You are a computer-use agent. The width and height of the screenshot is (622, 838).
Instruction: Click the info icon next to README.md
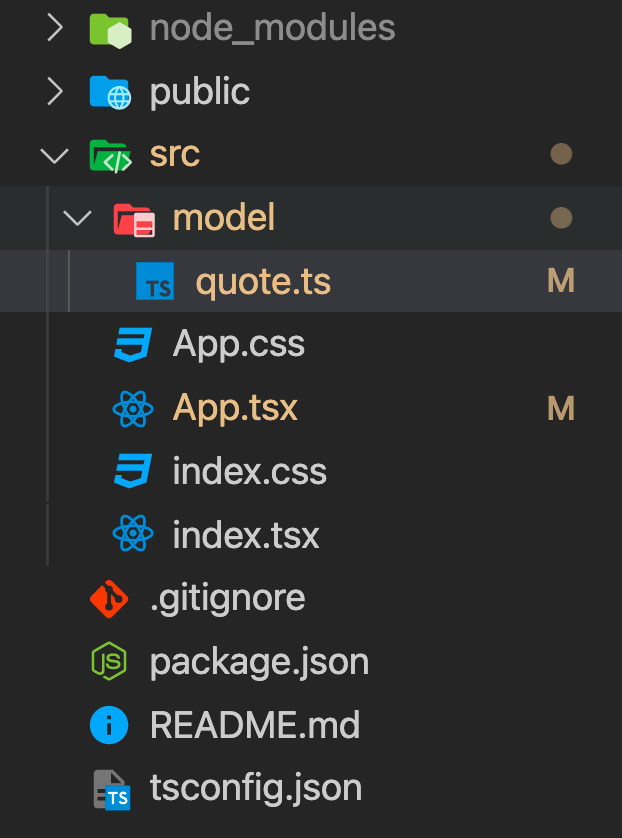point(110,725)
